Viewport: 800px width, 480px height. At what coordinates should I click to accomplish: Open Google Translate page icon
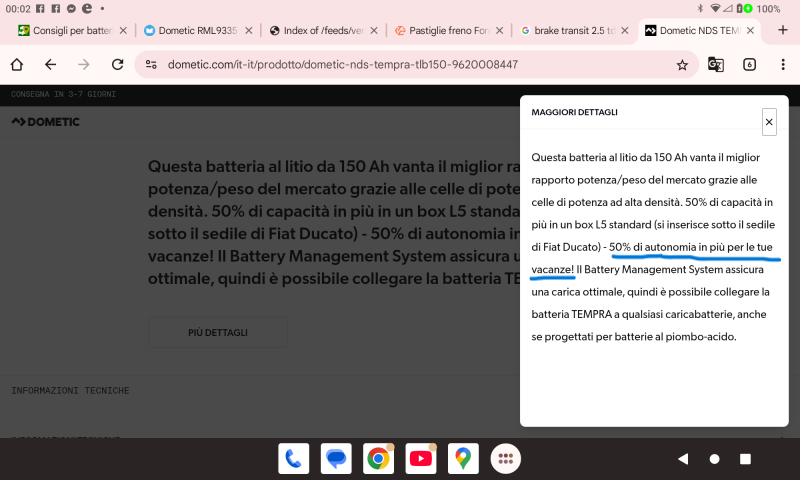(715, 65)
